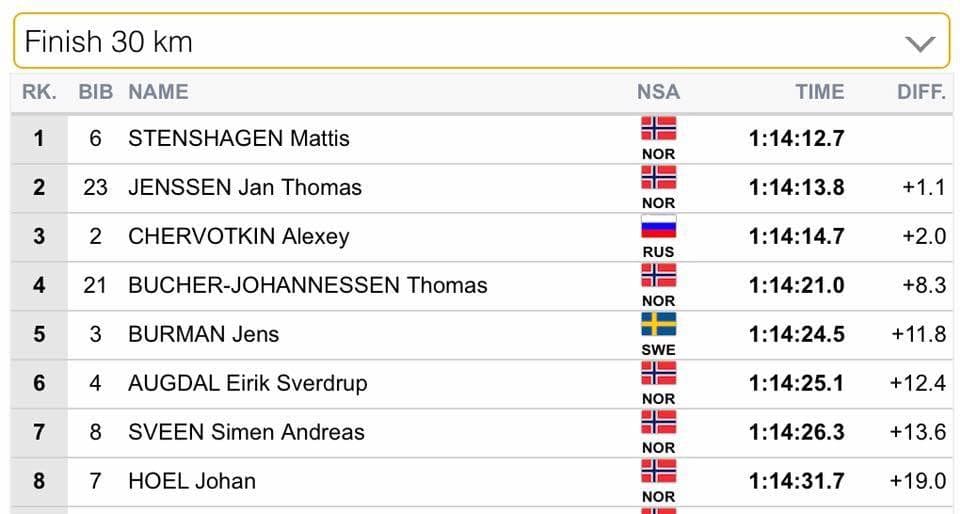Sort by the NAME column header

[x=158, y=92]
